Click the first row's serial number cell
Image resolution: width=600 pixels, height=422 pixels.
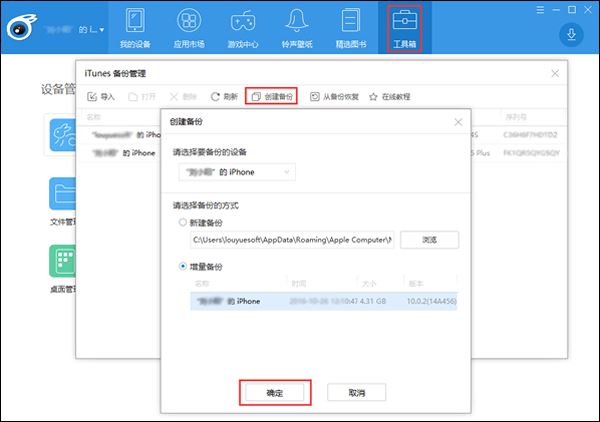530,135
